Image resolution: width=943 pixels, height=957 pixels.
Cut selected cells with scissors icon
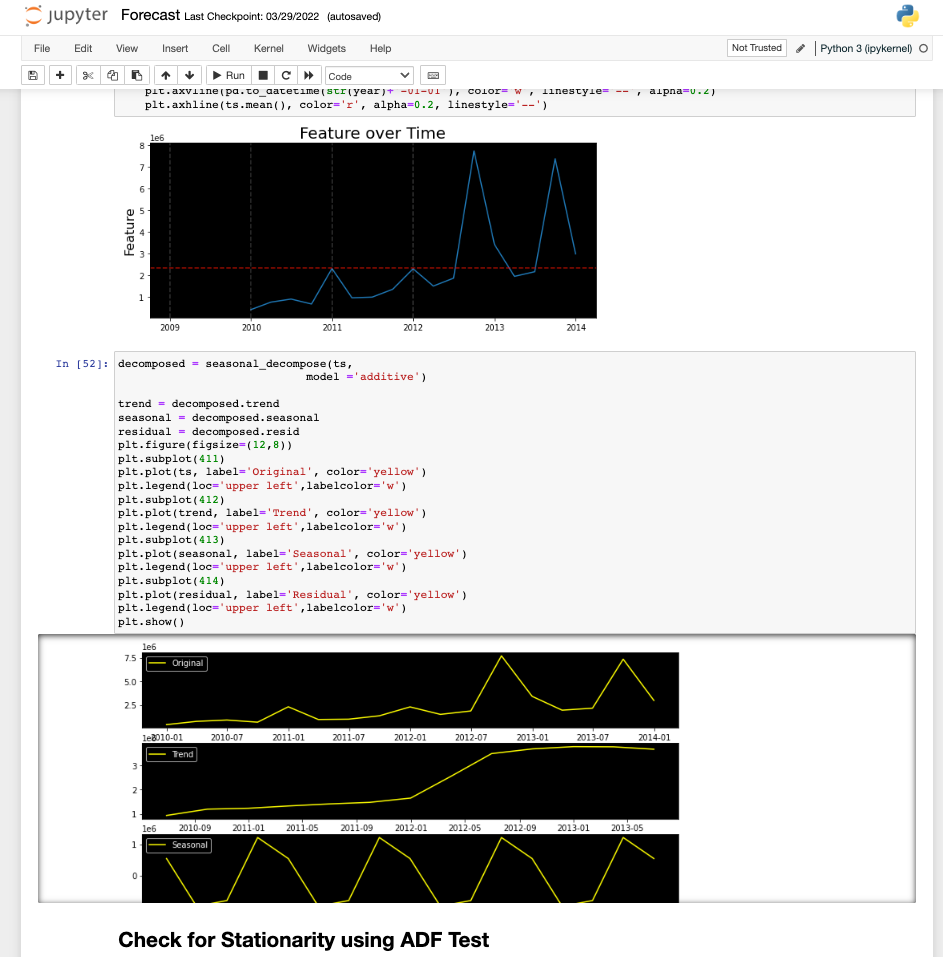88,75
